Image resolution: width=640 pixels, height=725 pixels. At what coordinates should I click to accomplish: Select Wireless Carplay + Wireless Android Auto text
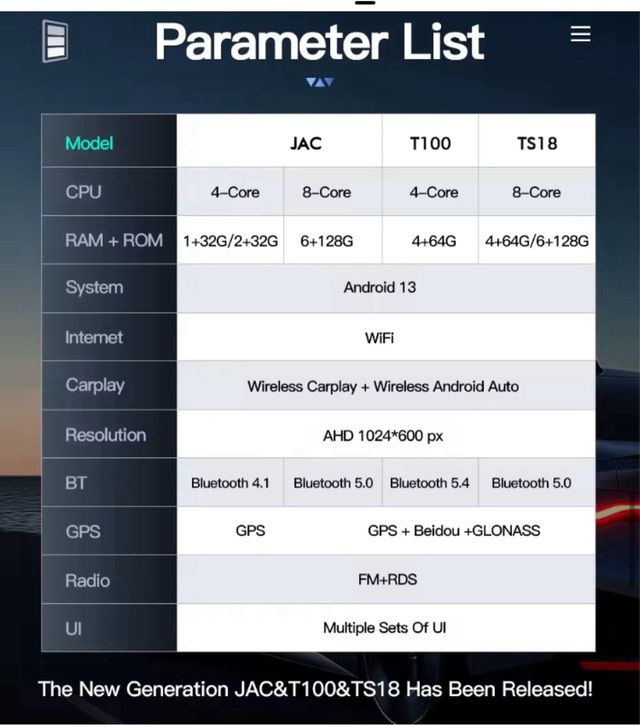(x=383, y=387)
